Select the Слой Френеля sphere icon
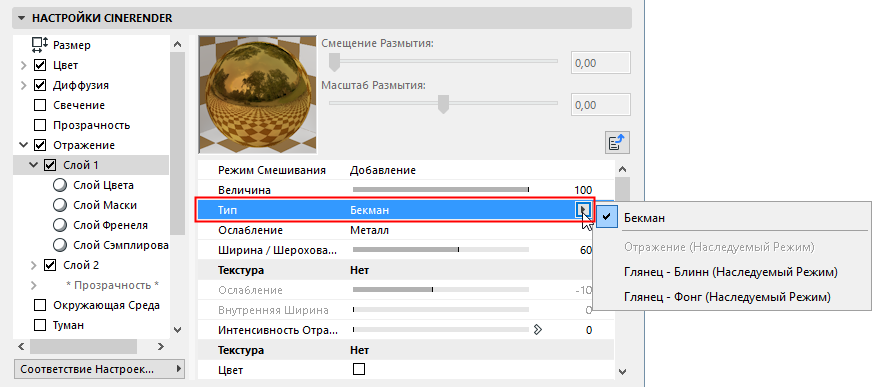This screenshot has height=387, width=872. [x=60, y=225]
